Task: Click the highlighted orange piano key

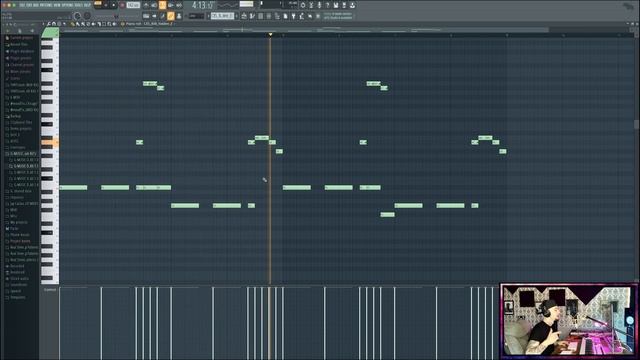Action: click(x=50, y=142)
